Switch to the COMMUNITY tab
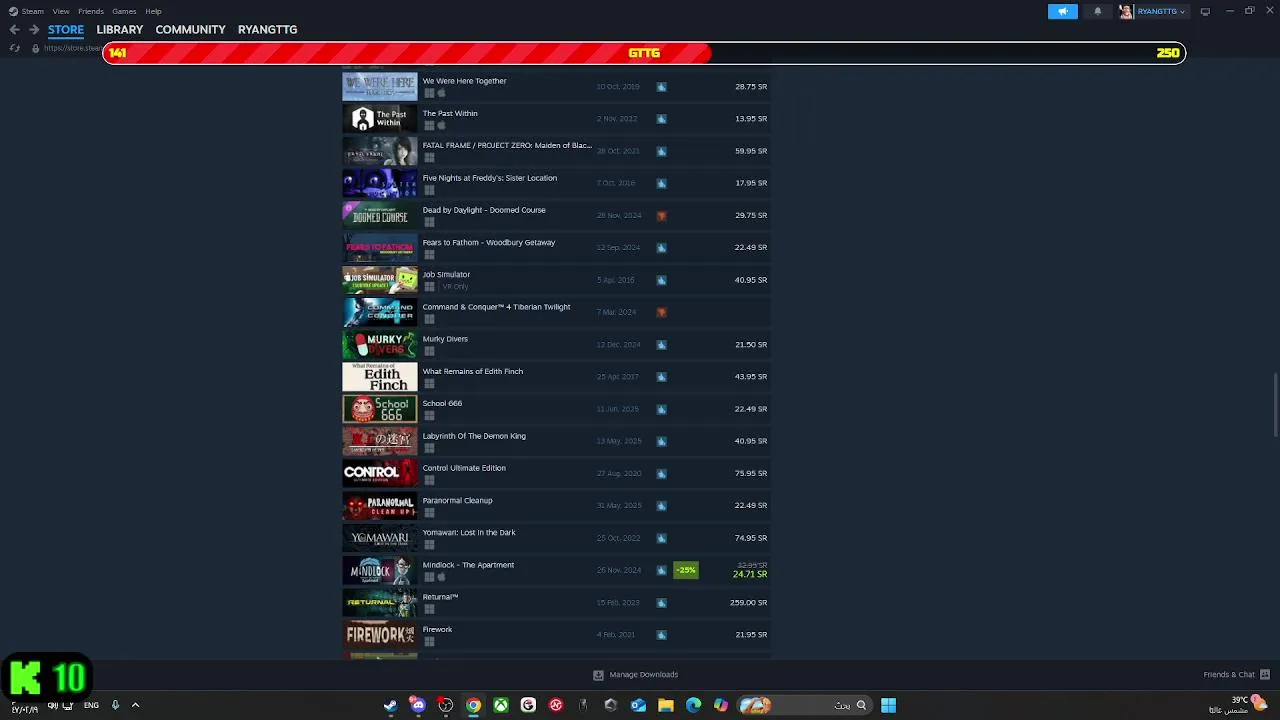Screen dimensions: 1280x720 190,30
